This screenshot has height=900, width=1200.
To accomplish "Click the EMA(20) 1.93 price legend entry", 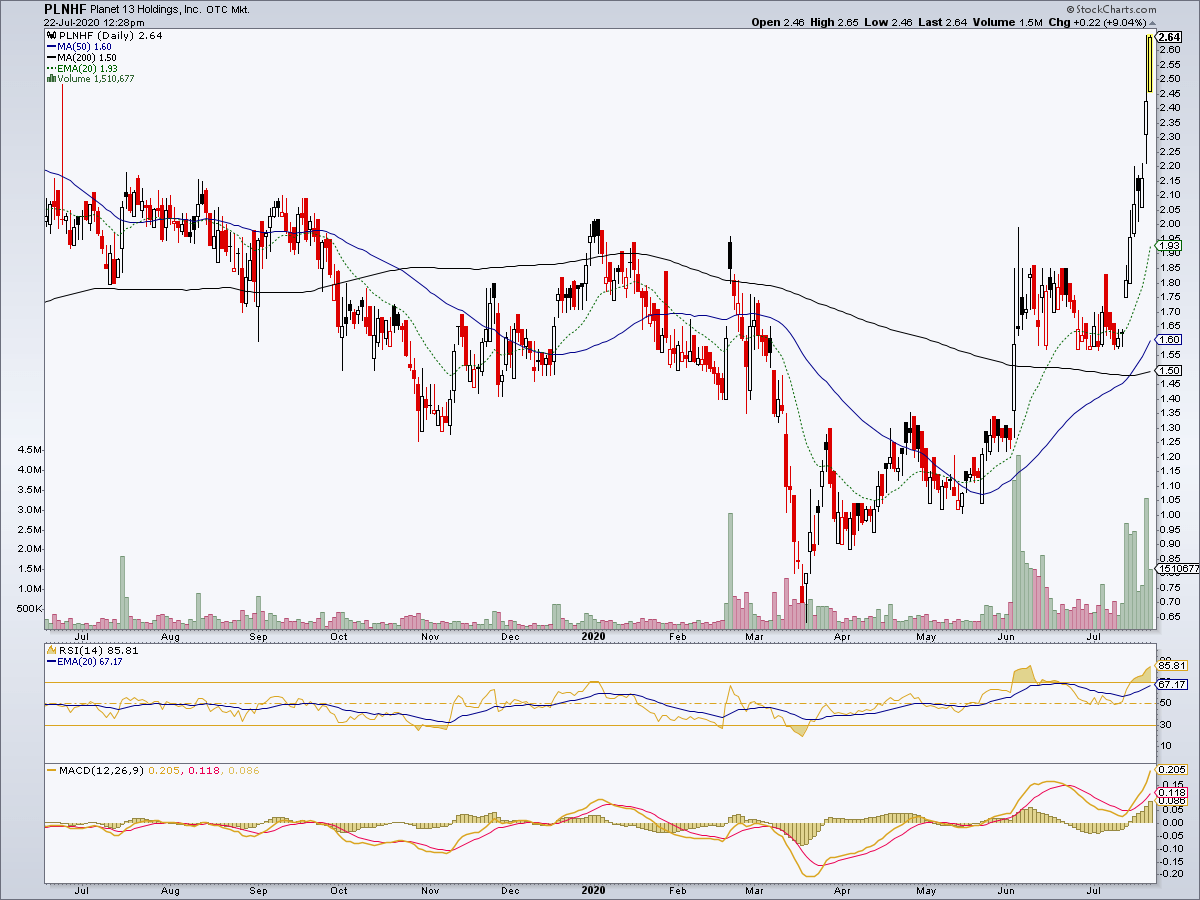I will pos(83,68).
